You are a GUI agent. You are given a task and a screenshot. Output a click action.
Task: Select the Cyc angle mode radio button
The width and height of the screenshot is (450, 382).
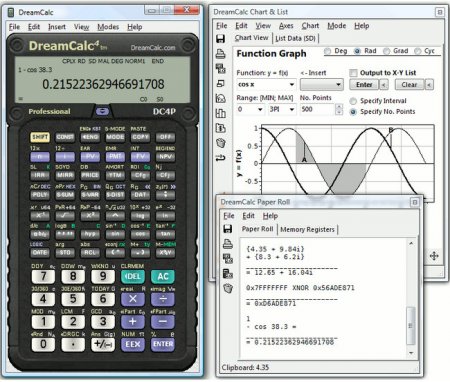click(x=417, y=51)
